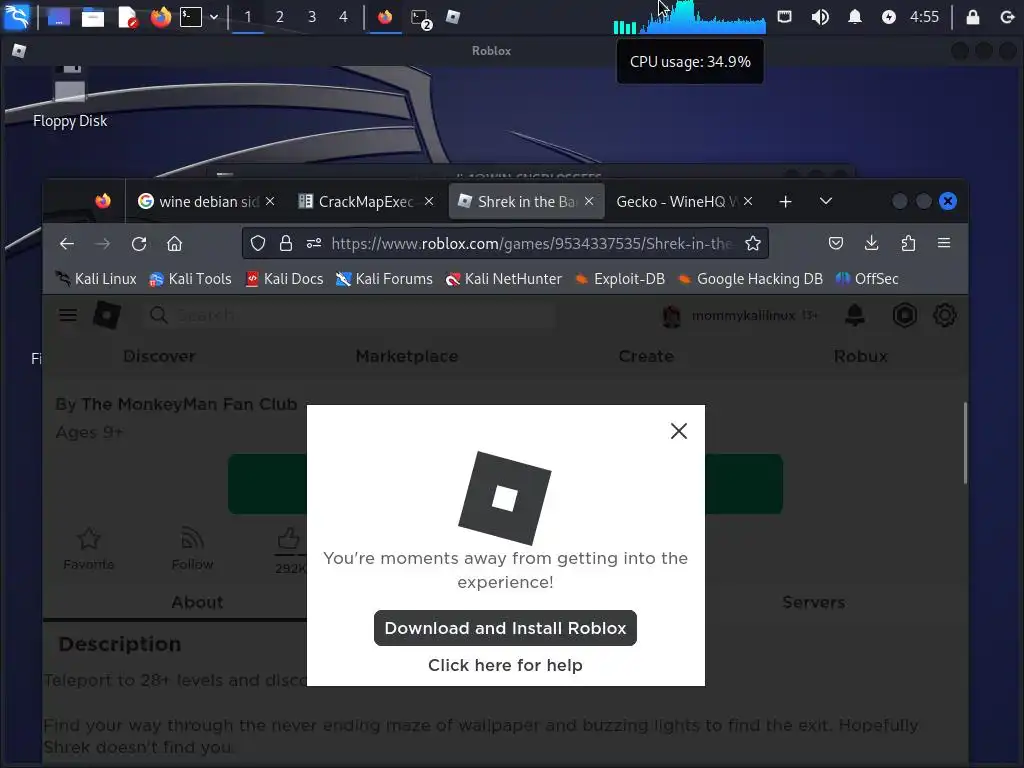Open terminal emulator from the panel
The height and width of the screenshot is (768, 1024).
tap(191, 17)
